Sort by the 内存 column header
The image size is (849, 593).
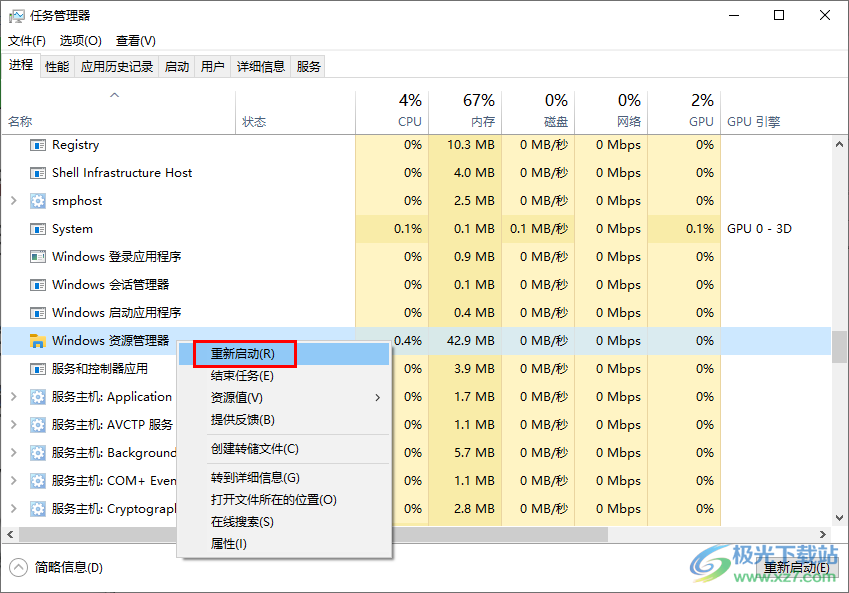(465, 113)
